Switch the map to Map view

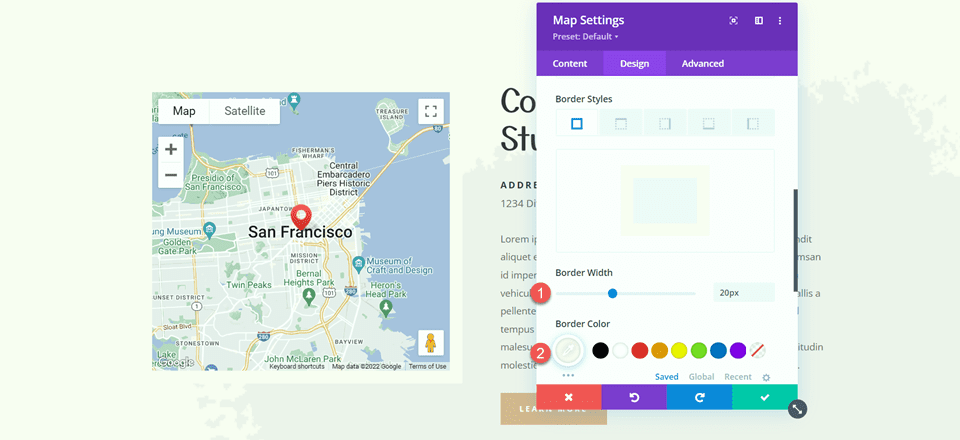click(x=184, y=111)
